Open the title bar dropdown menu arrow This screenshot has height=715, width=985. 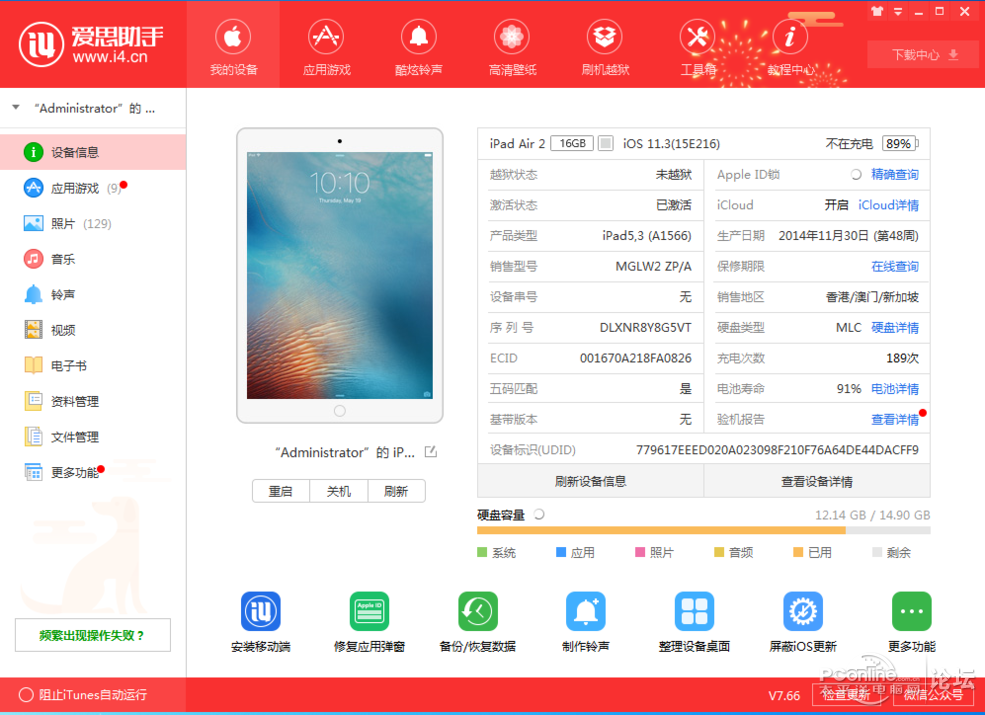[898, 11]
